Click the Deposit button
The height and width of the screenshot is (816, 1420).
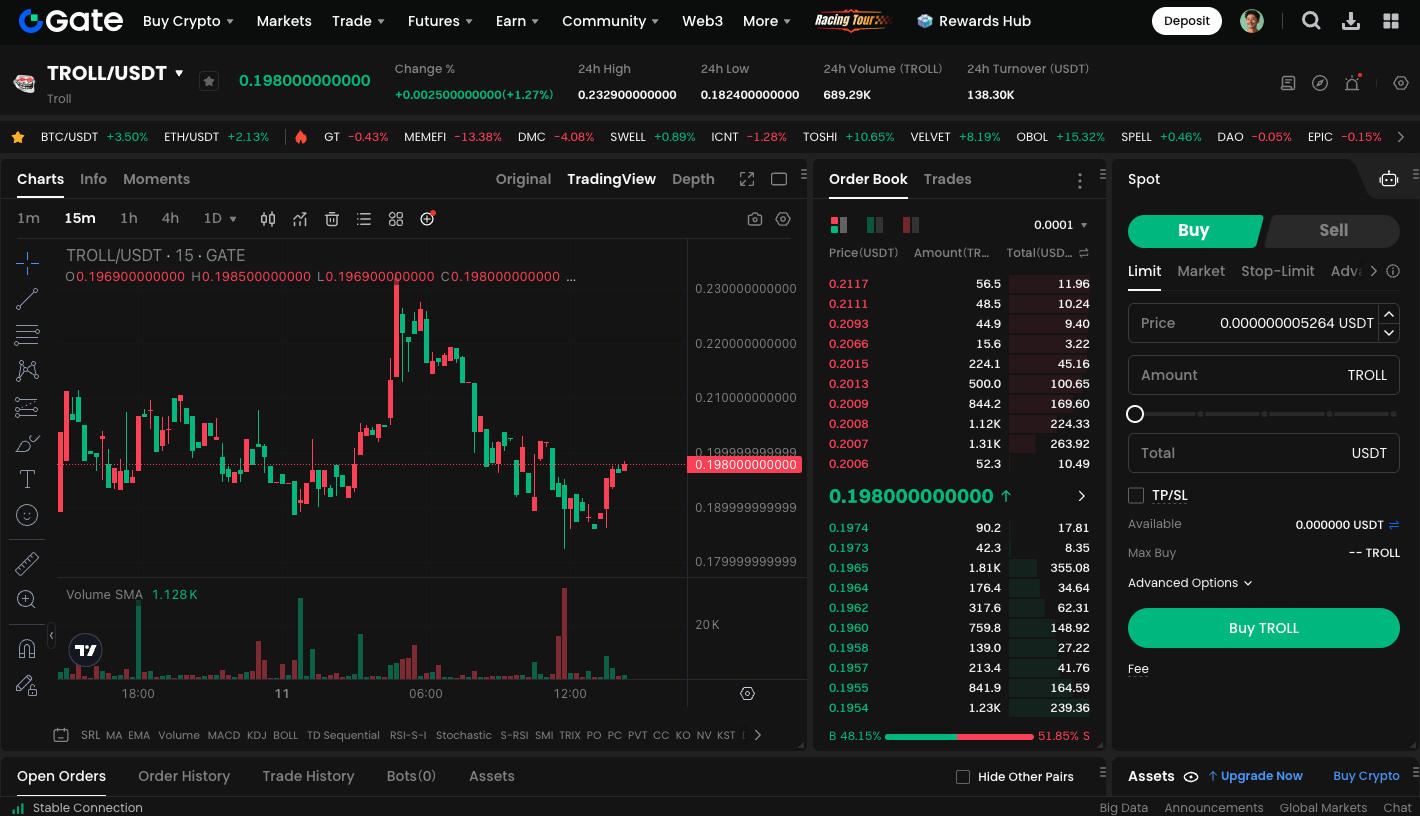(1187, 21)
